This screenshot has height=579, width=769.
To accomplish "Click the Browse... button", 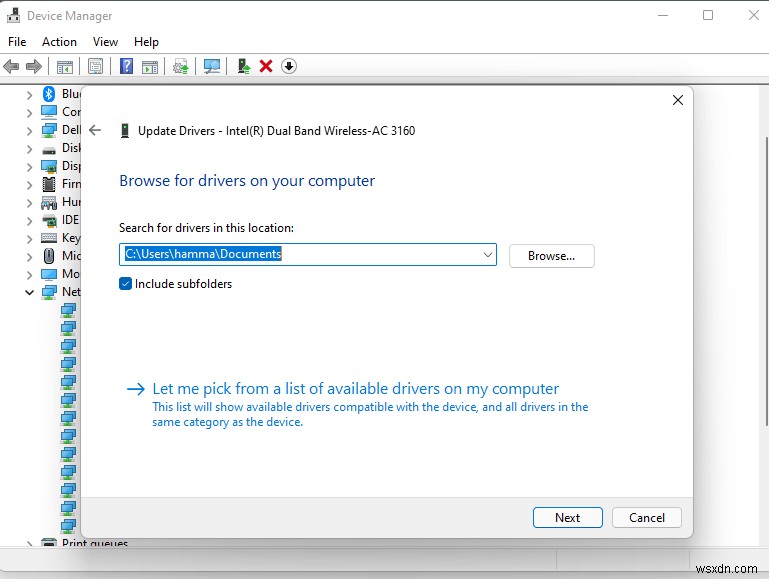I will click(x=552, y=256).
